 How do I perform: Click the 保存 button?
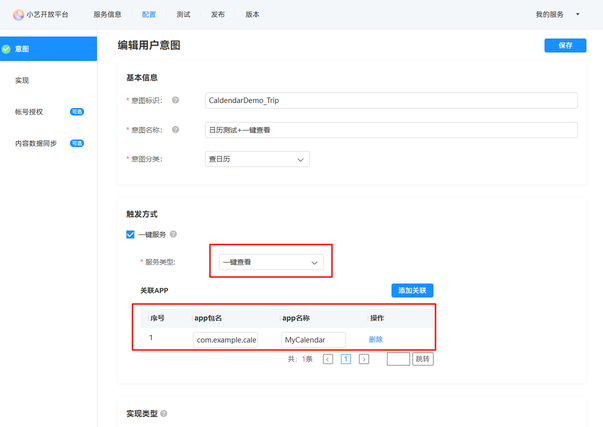point(565,45)
